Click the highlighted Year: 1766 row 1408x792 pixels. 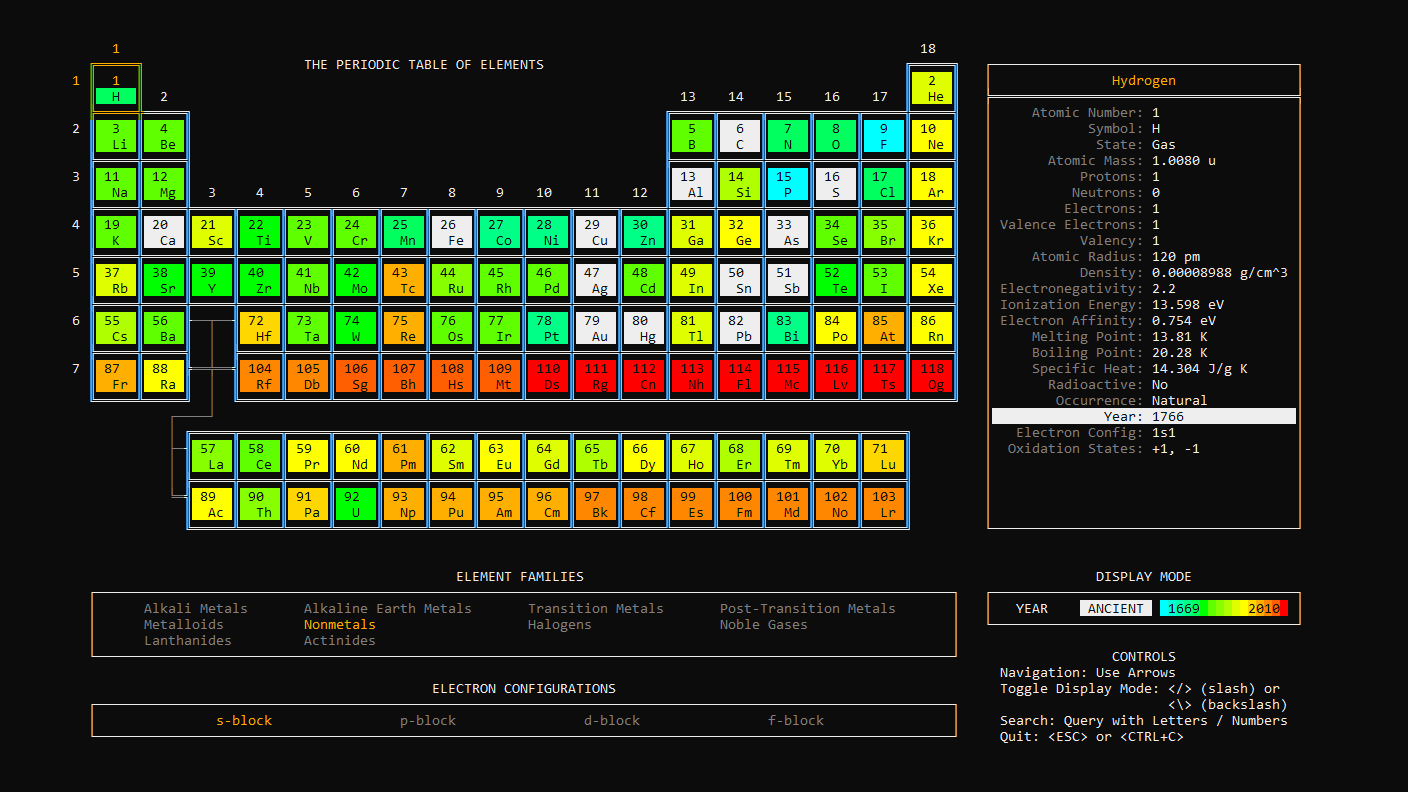pyautogui.click(x=1143, y=416)
